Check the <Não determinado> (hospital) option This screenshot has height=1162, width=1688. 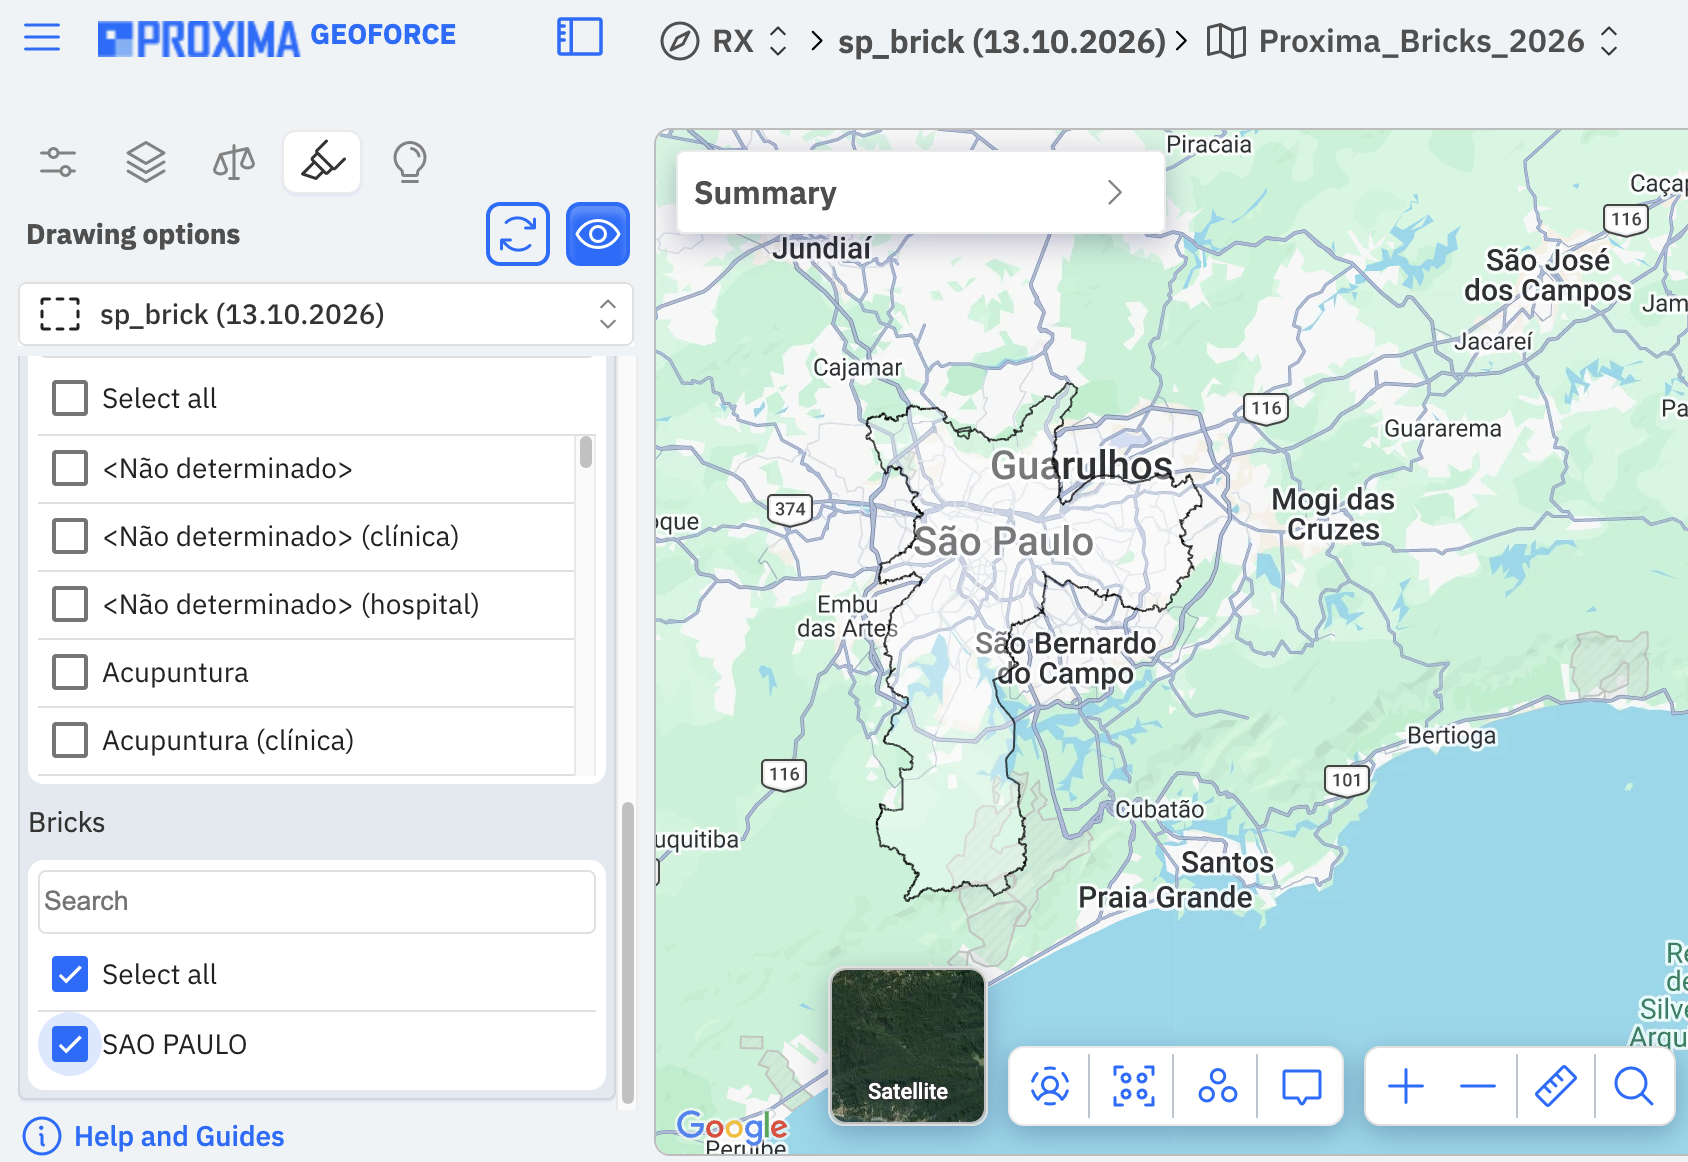(x=70, y=604)
